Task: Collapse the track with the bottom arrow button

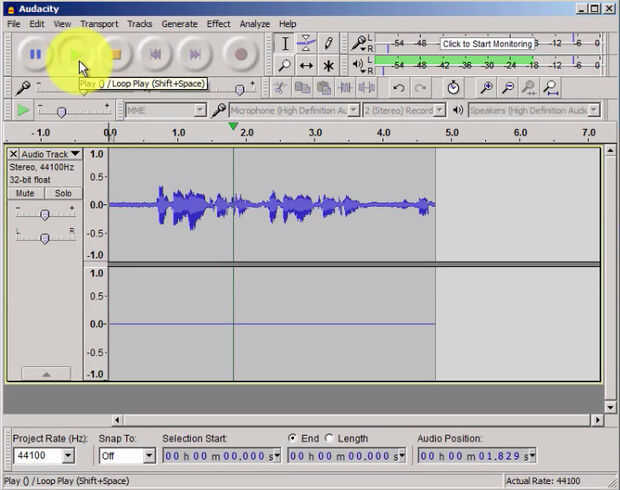Action: tap(46, 374)
